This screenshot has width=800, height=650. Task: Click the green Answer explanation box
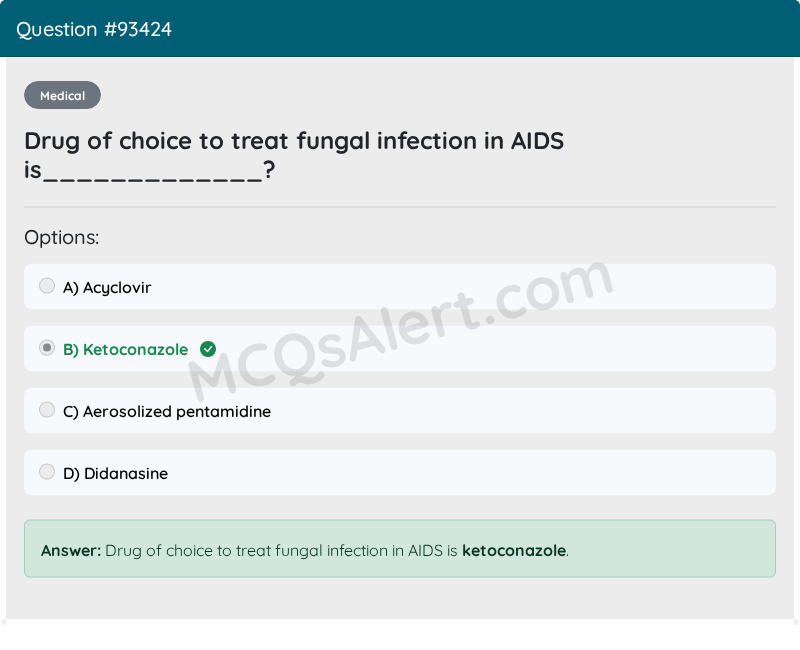click(x=400, y=549)
